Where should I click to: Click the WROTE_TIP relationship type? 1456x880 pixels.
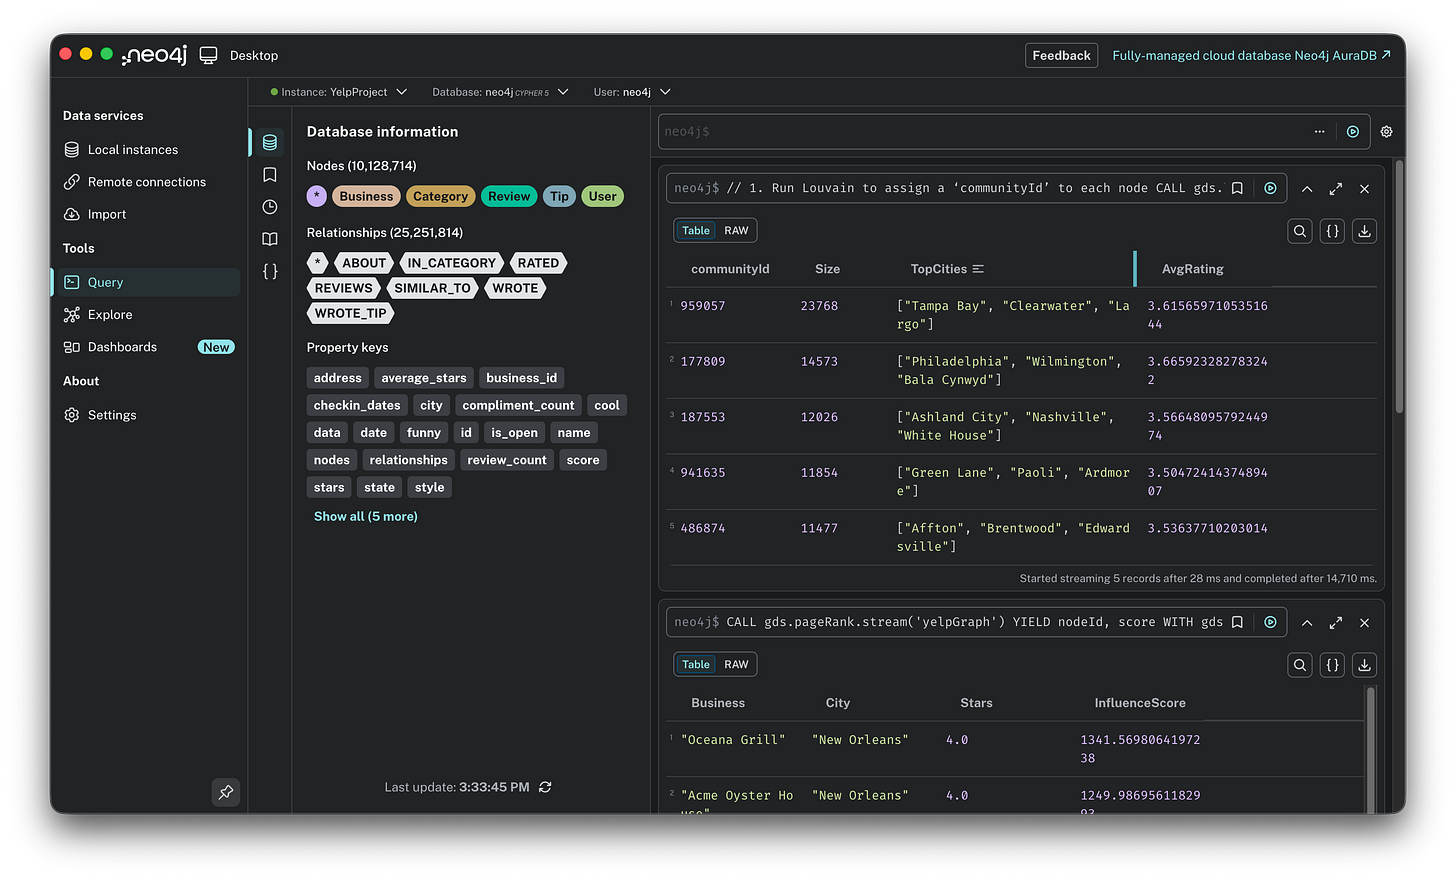click(x=350, y=313)
